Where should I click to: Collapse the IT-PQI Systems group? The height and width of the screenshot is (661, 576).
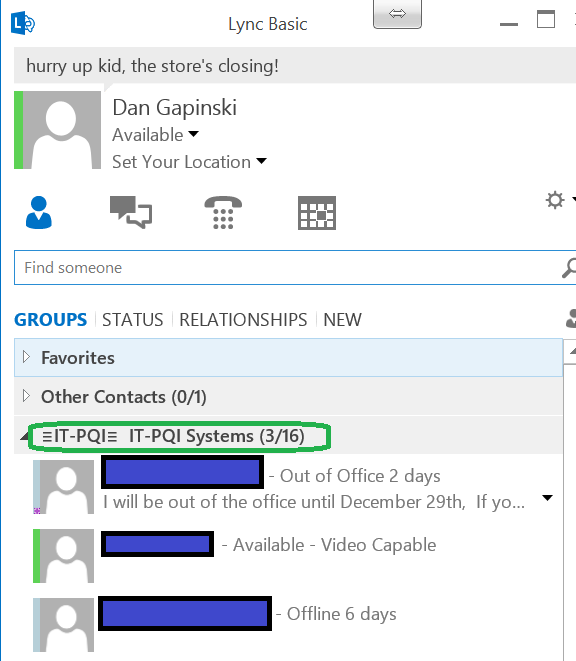(x=24, y=436)
